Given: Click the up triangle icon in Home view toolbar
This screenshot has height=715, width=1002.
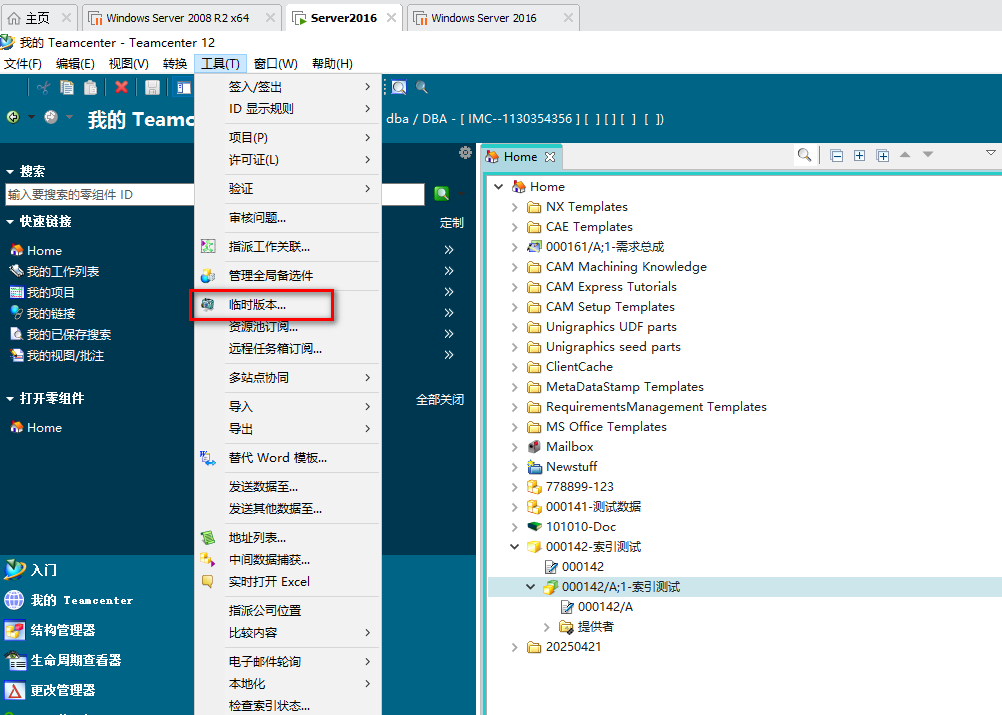Looking at the screenshot, I should point(905,155).
